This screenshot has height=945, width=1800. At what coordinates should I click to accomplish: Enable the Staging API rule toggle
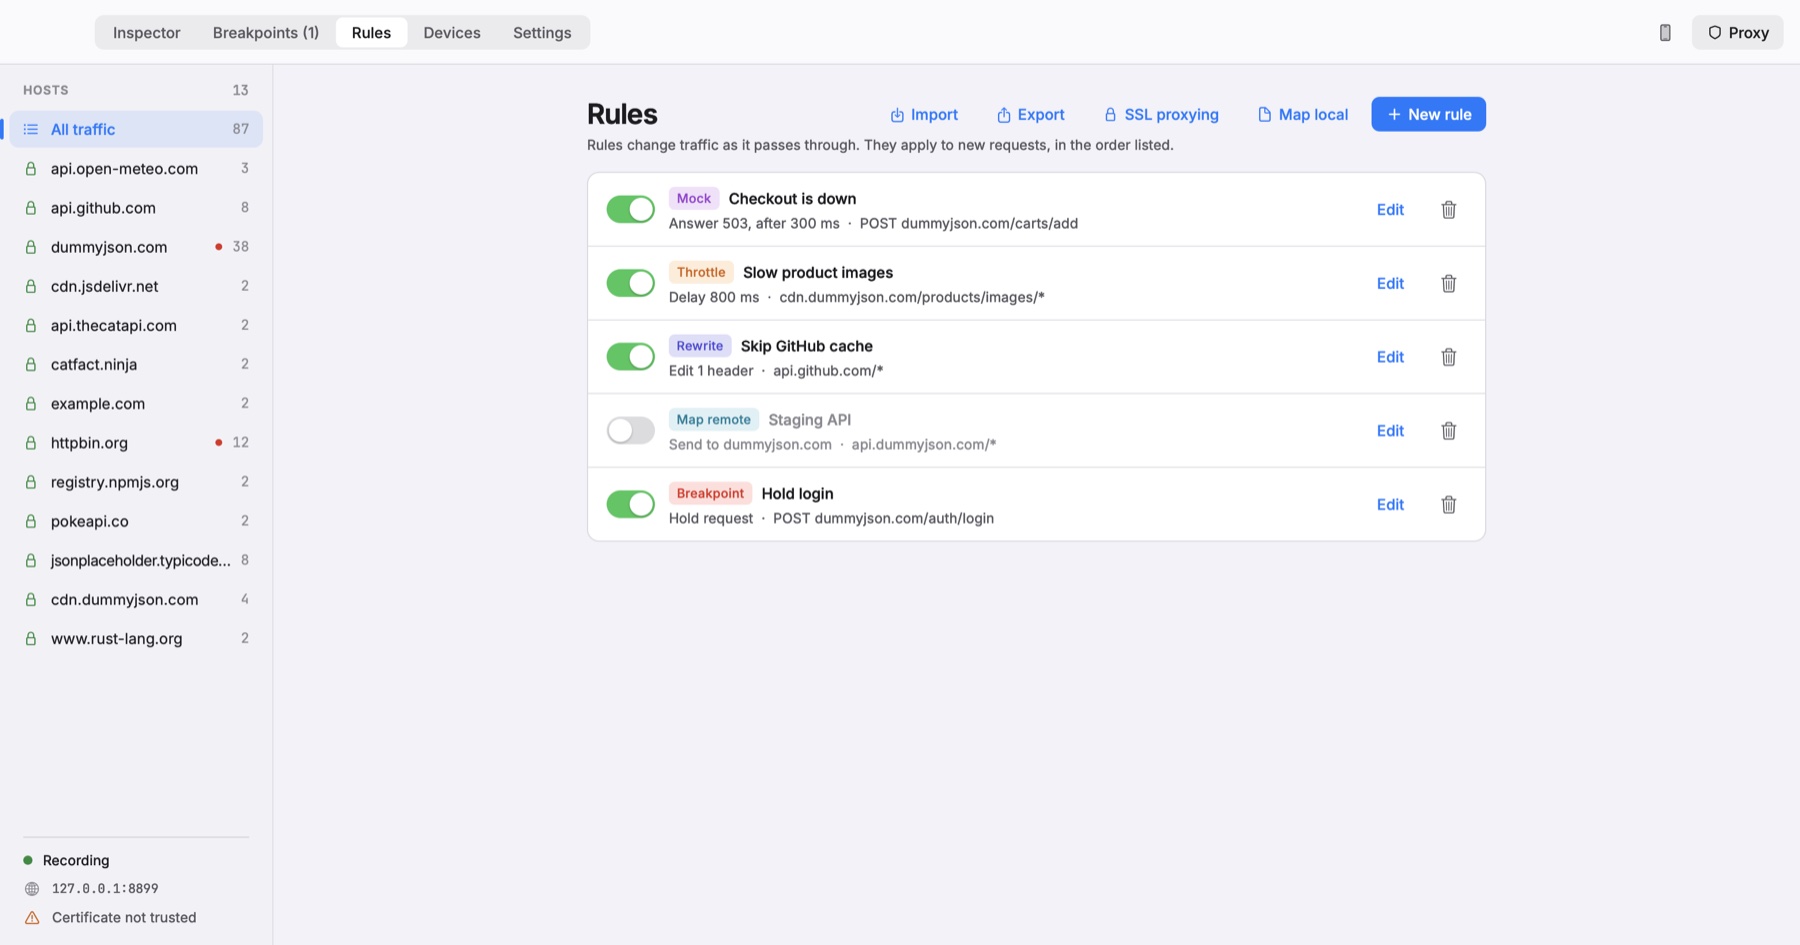point(630,431)
